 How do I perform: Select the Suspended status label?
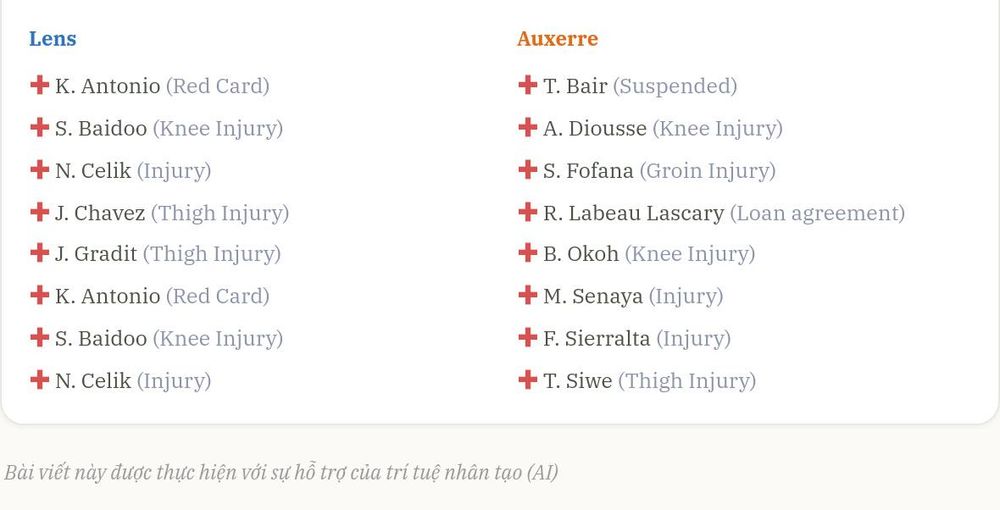pyautogui.click(x=675, y=86)
